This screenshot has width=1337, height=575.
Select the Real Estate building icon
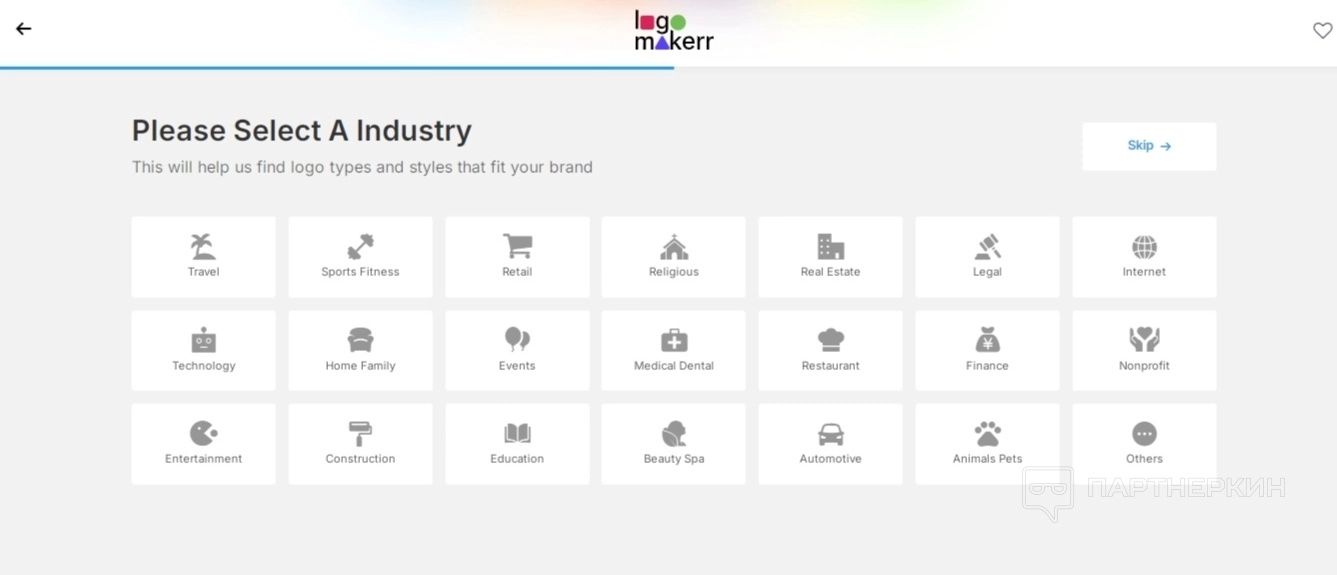click(830, 246)
